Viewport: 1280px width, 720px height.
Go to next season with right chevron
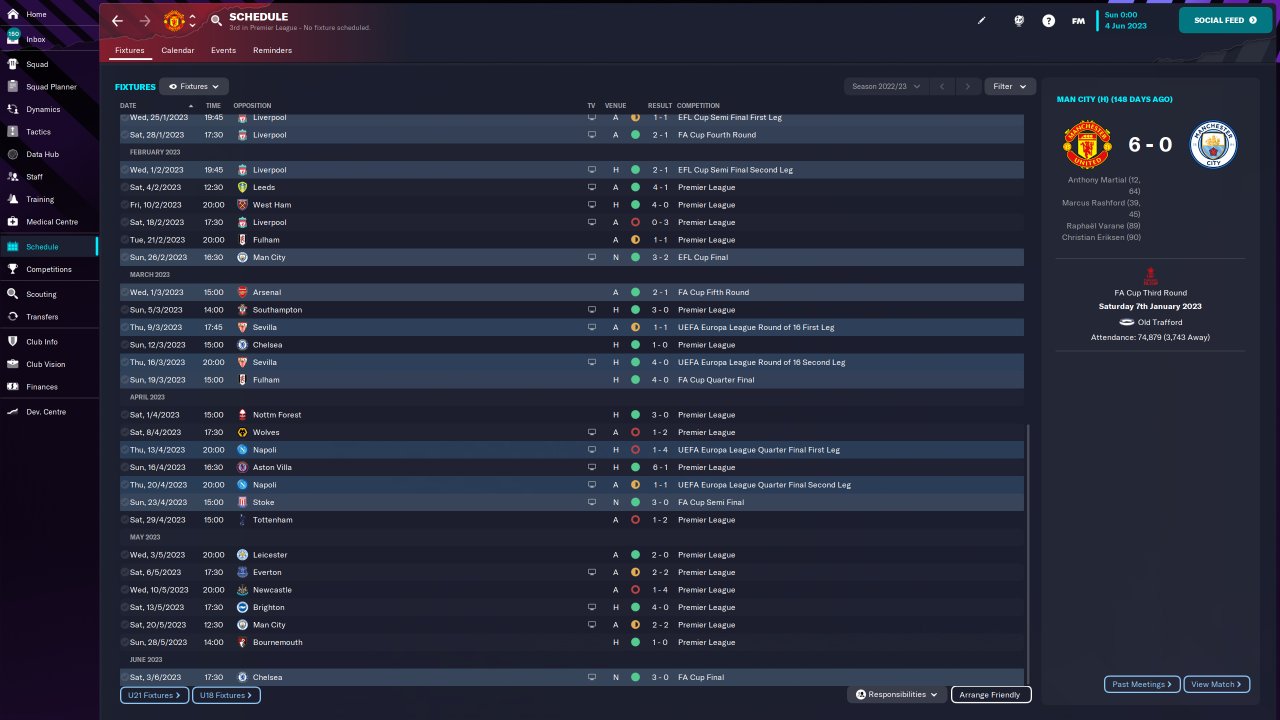coord(967,87)
